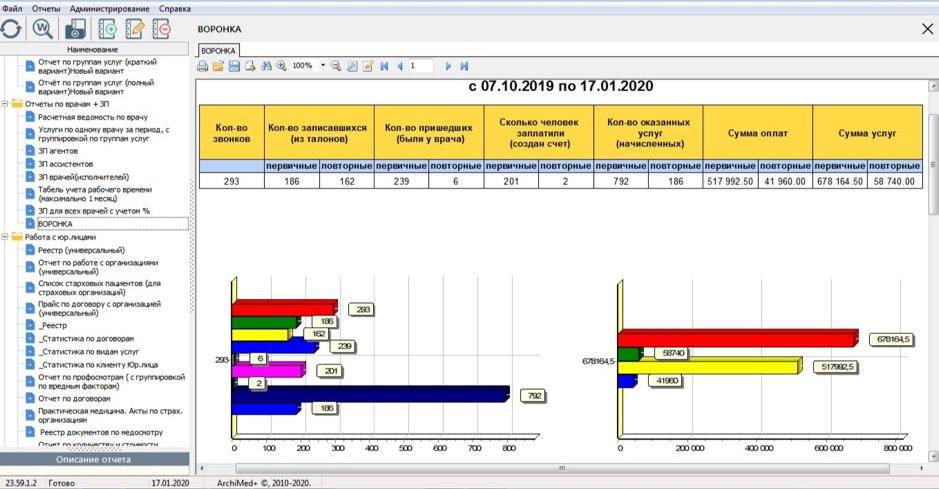The image size is (939, 489).
Task: Find text with binoculars icon
Action: (266, 66)
